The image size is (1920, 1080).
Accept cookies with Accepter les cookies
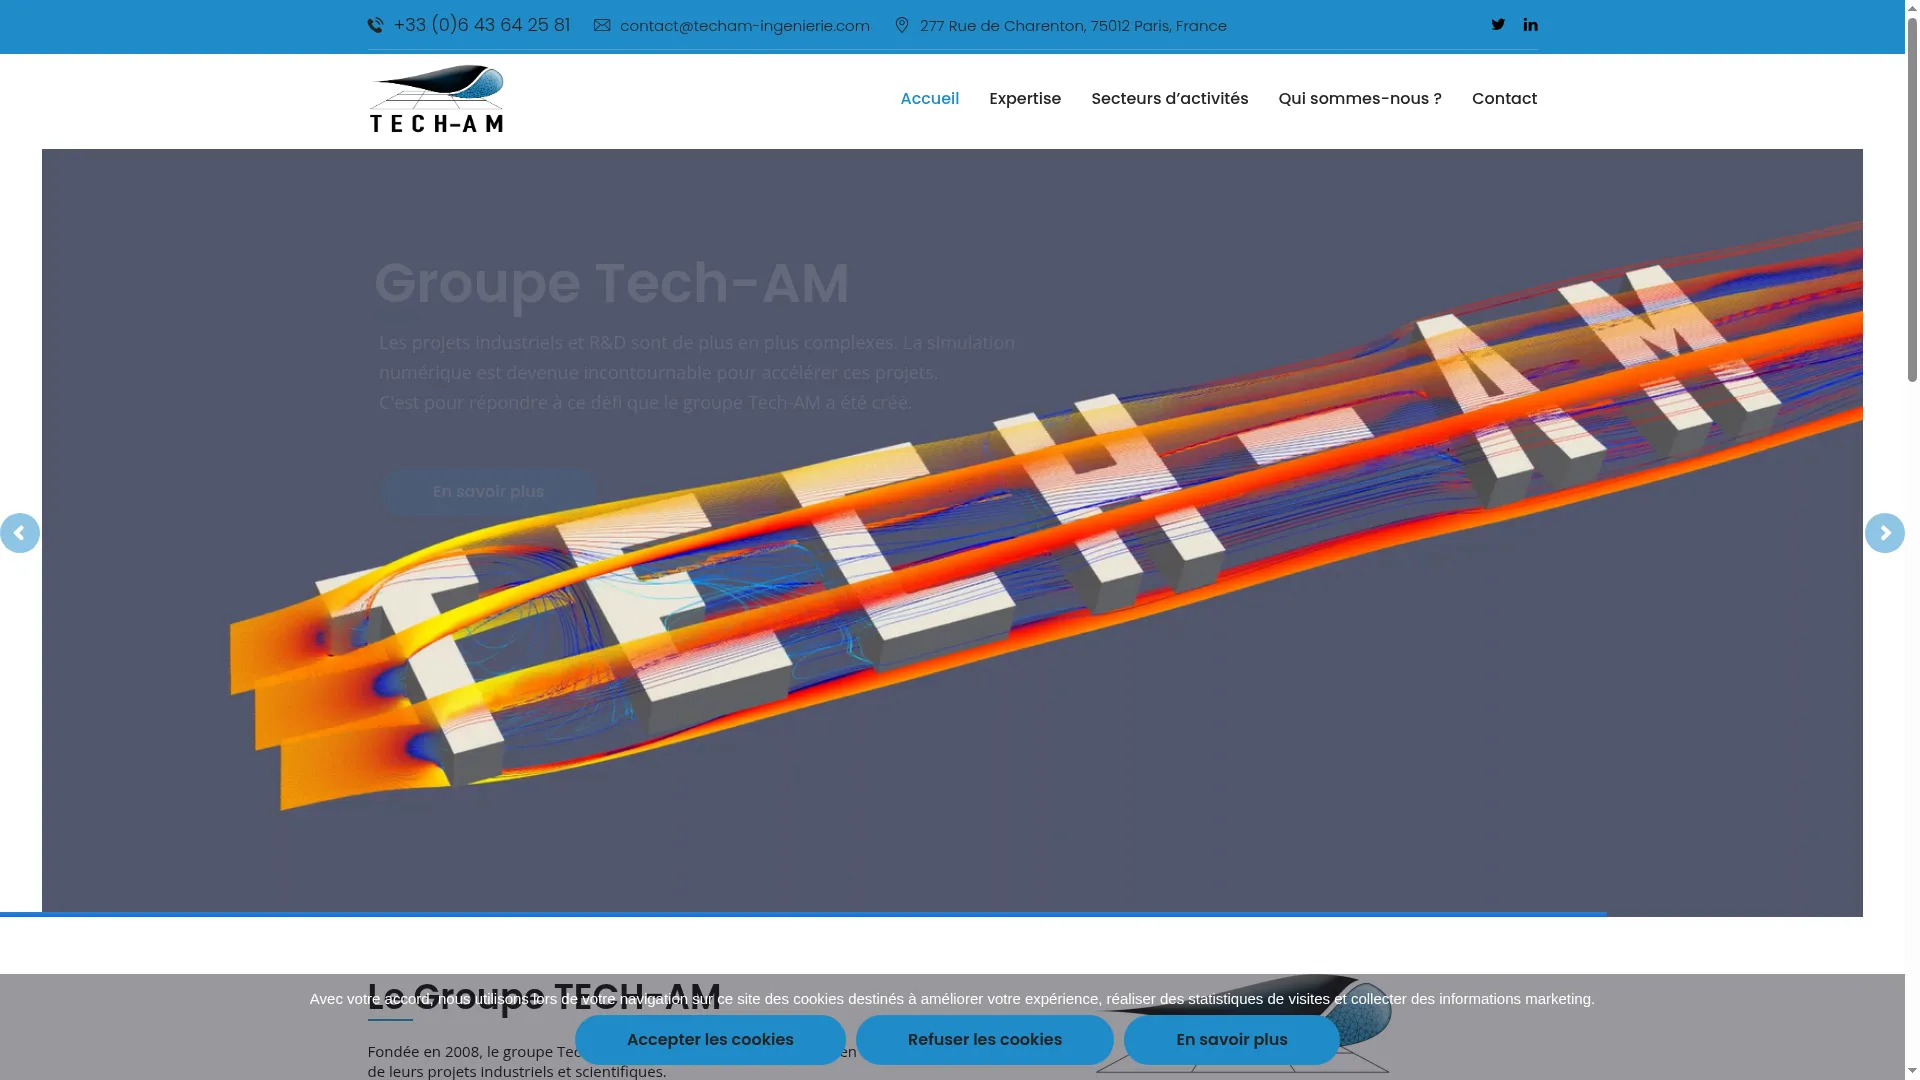(710, 1040)
